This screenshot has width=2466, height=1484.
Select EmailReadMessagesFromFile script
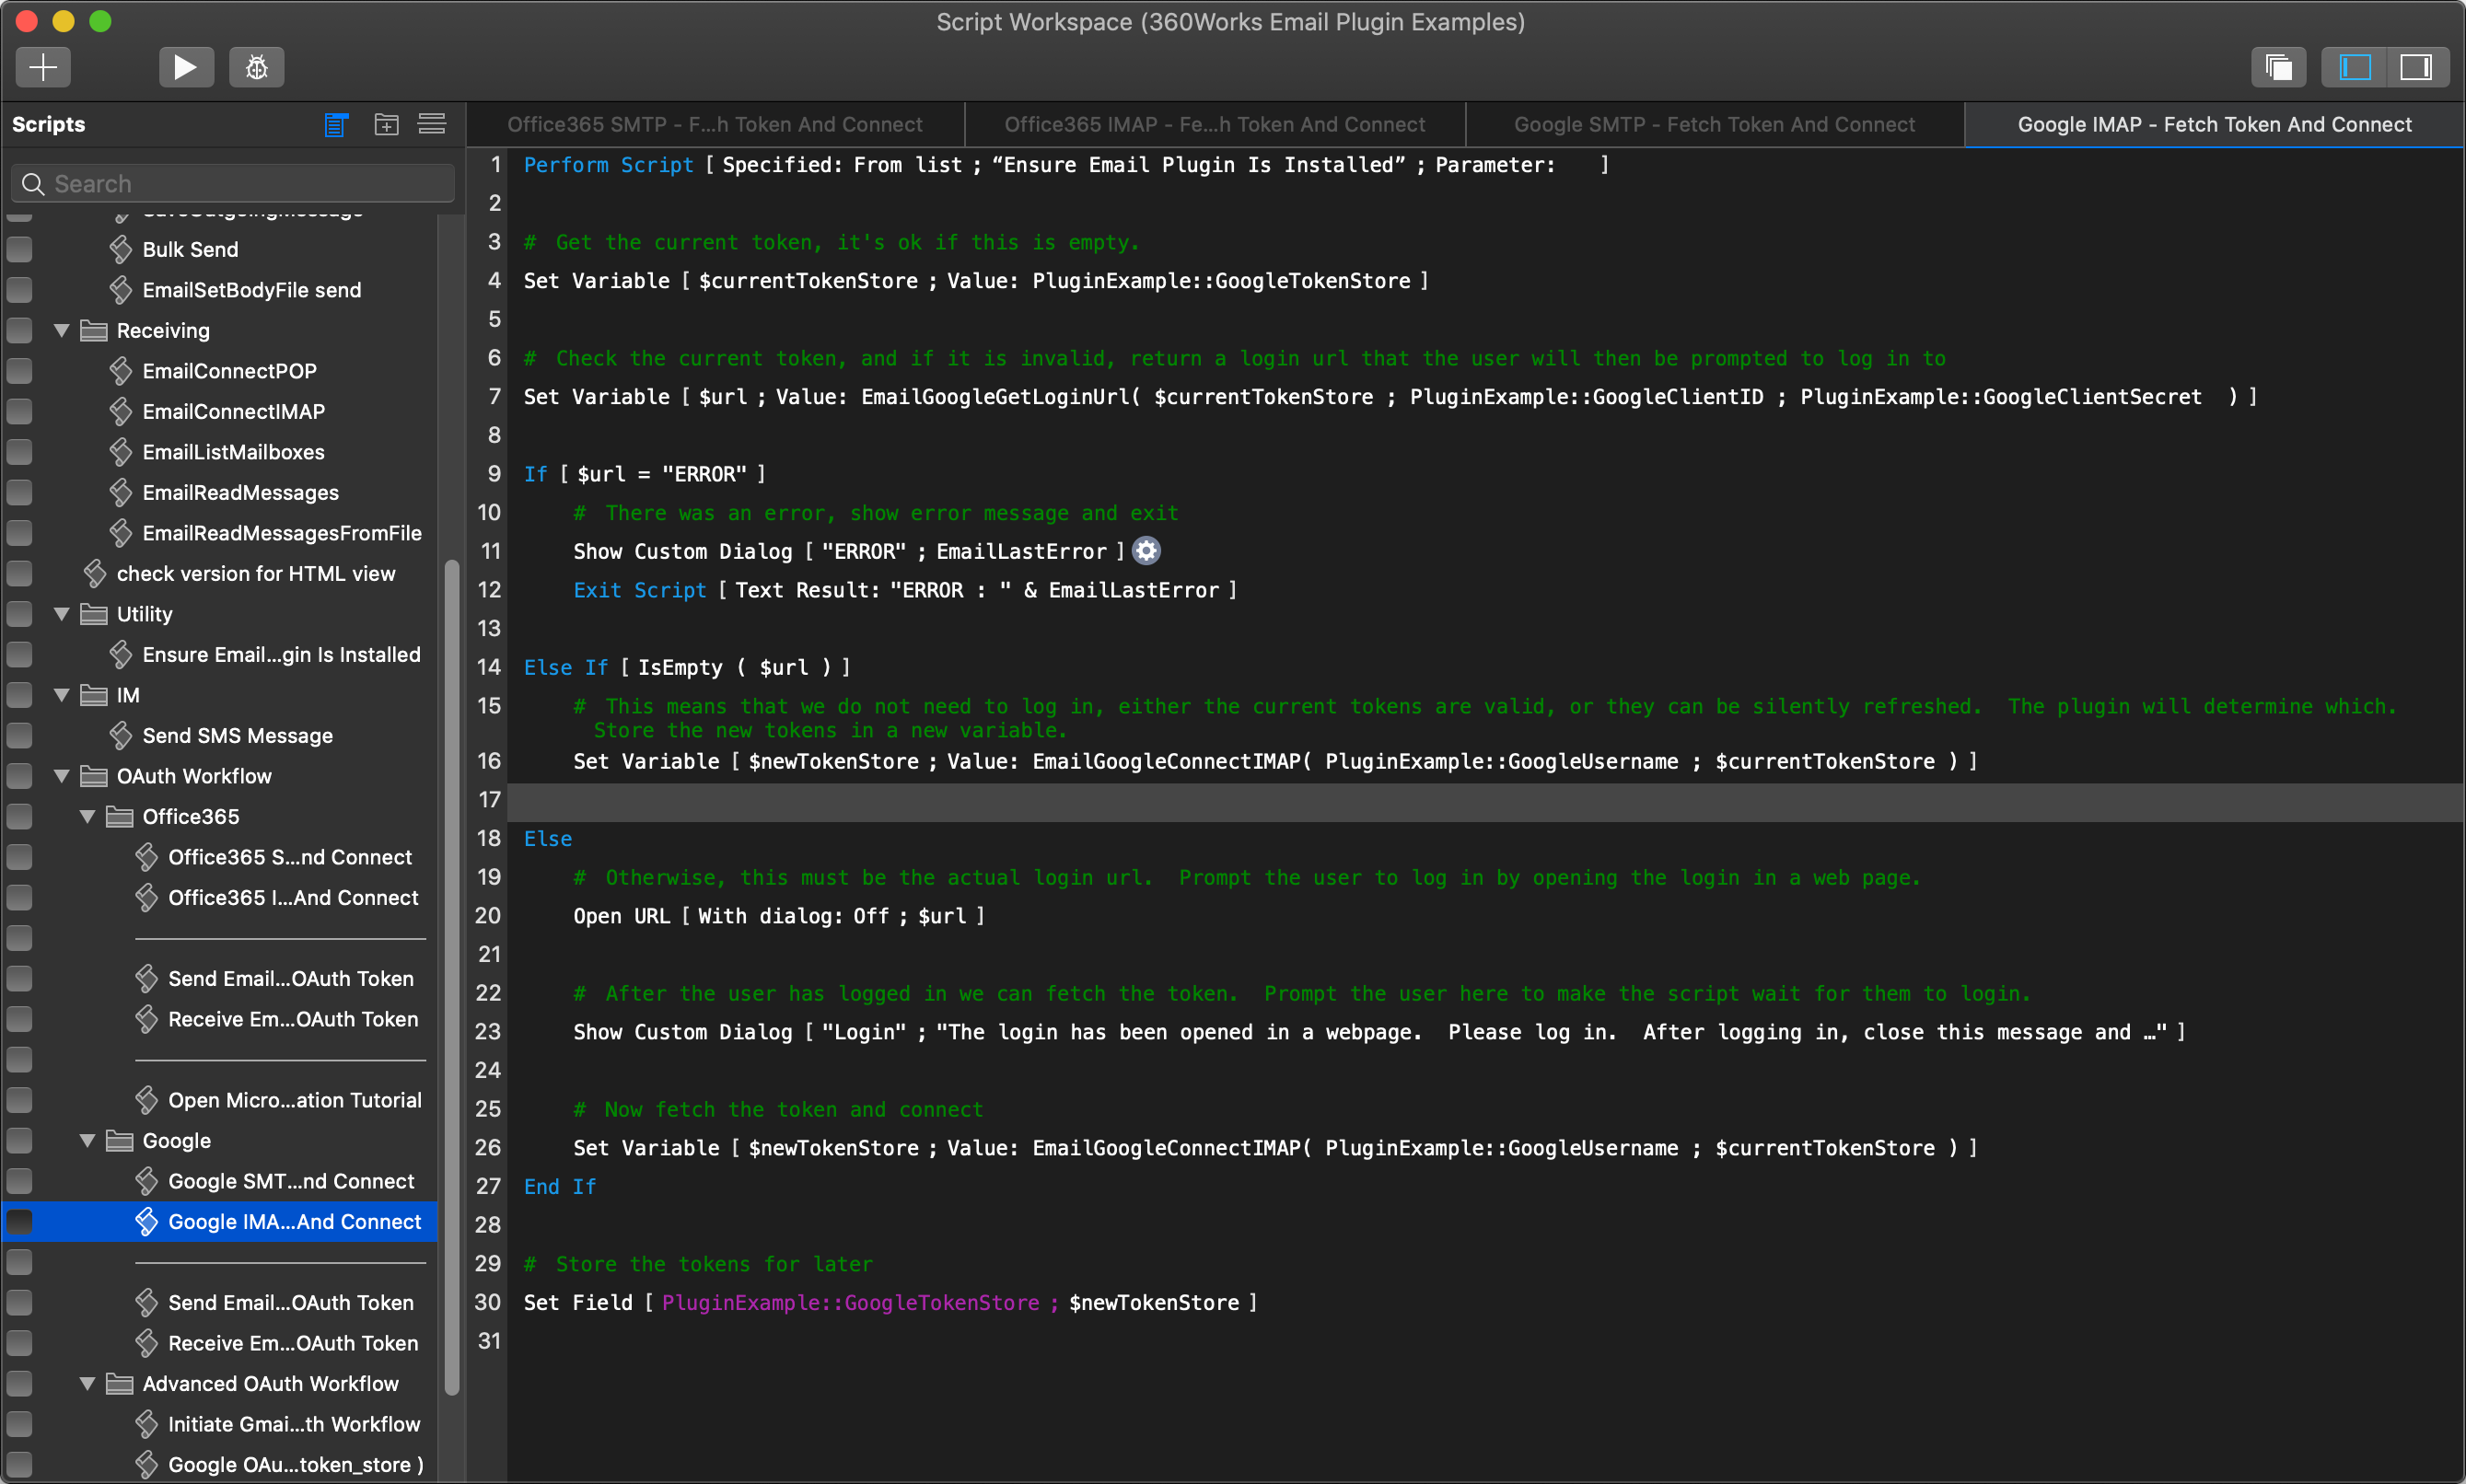click(282, 533)
